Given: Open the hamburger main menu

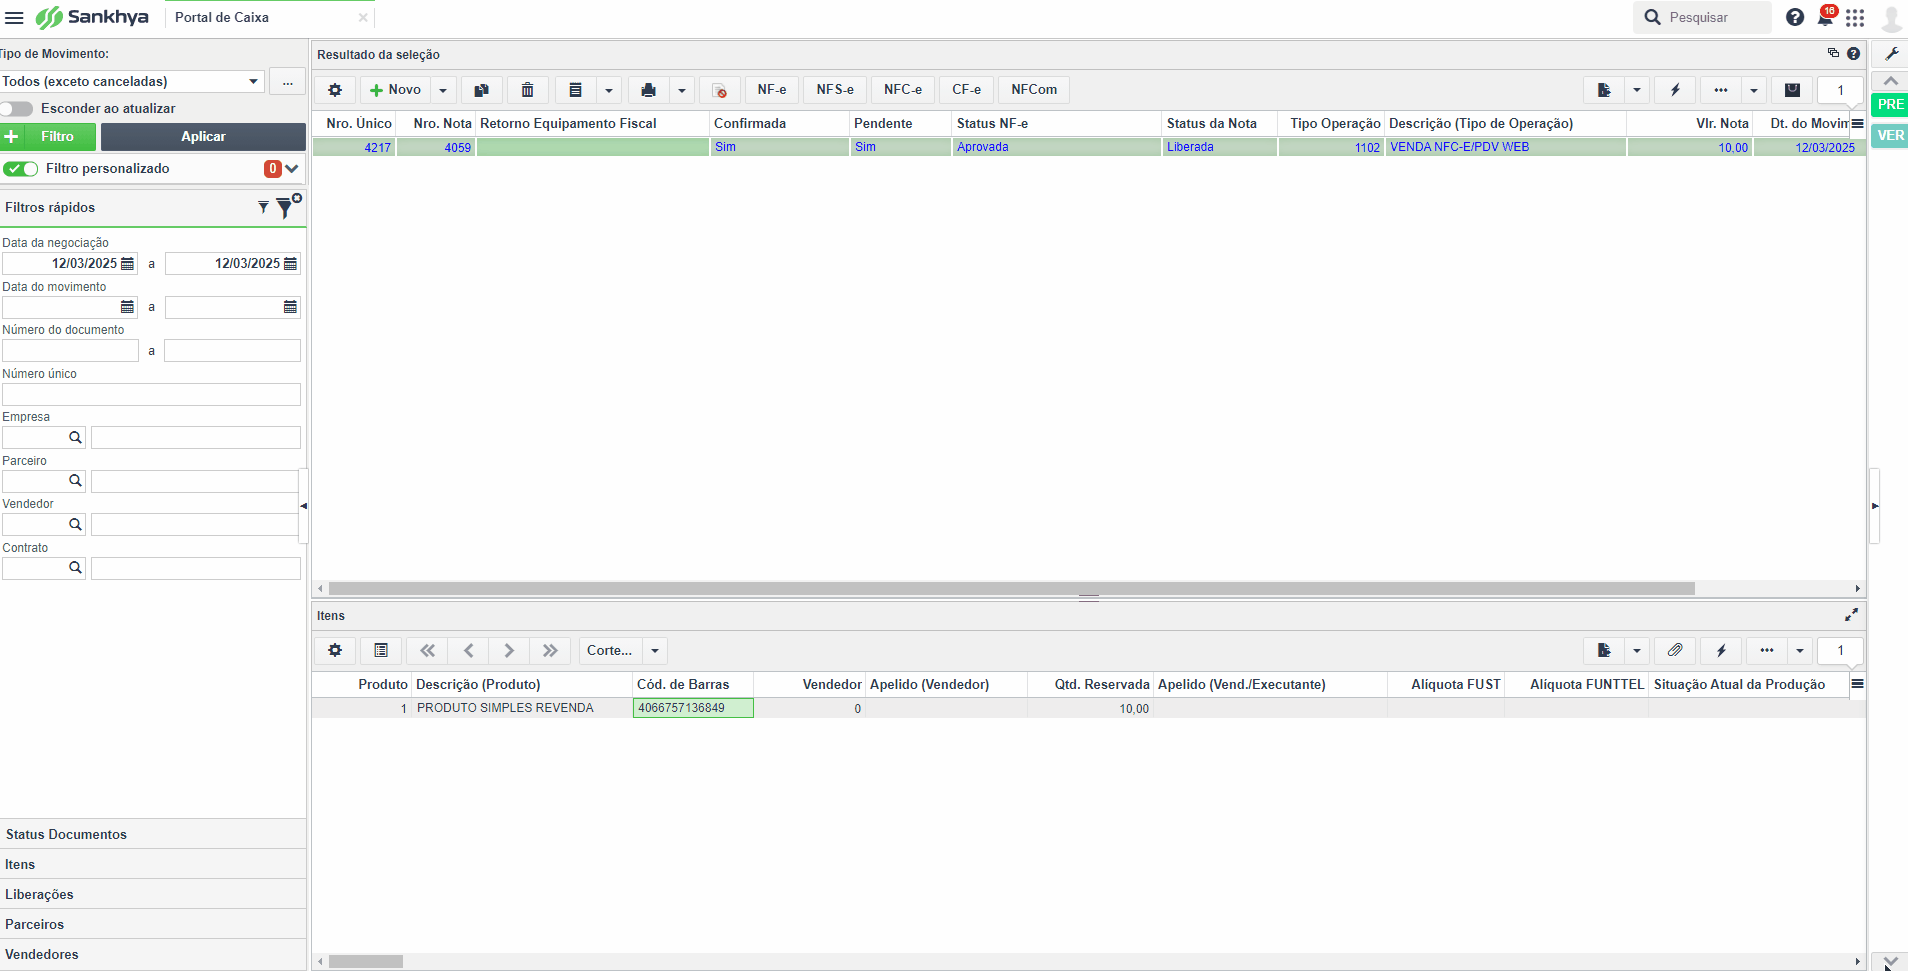Looking at the screenshot, I should pos(14,17).
